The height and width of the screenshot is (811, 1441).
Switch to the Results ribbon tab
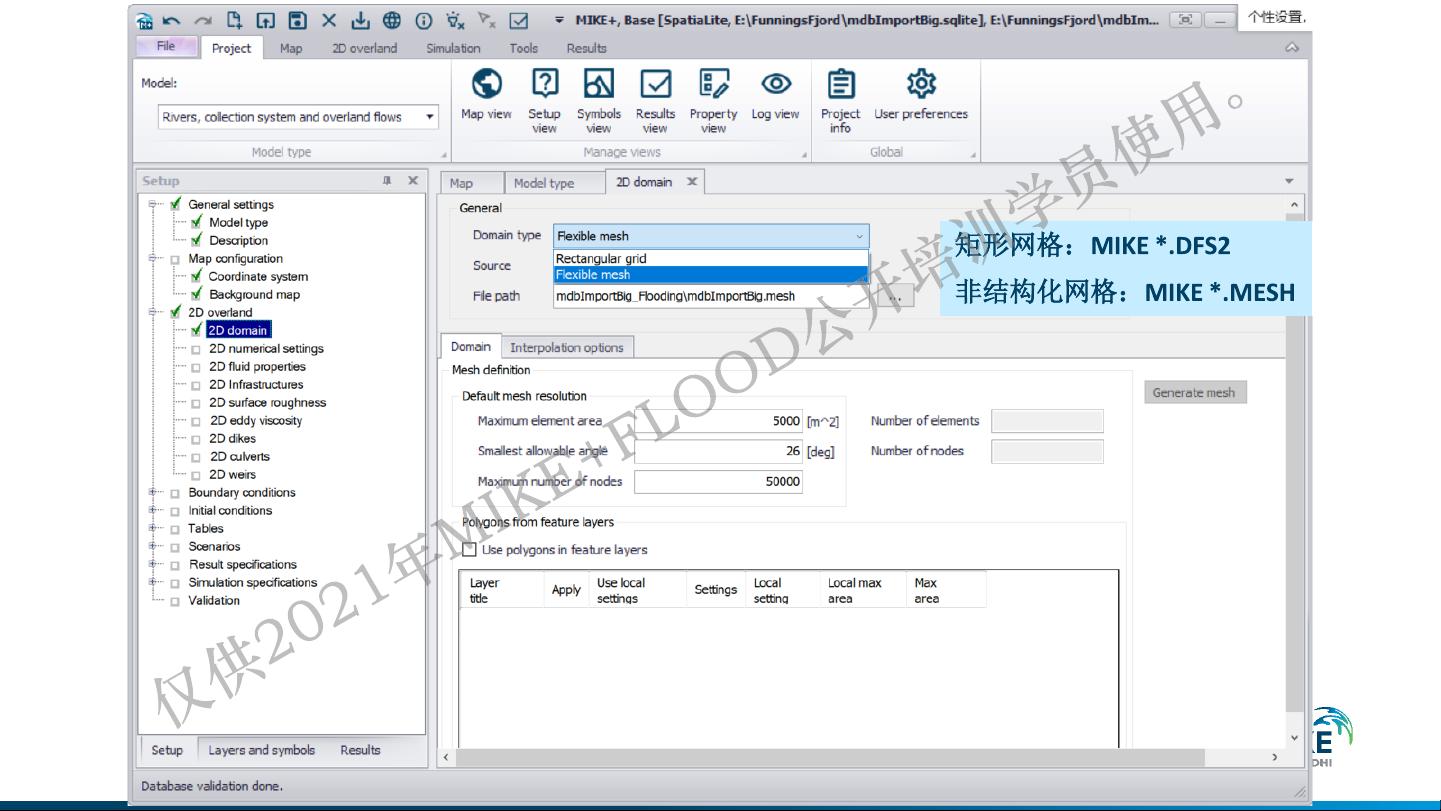click(586, 48)
